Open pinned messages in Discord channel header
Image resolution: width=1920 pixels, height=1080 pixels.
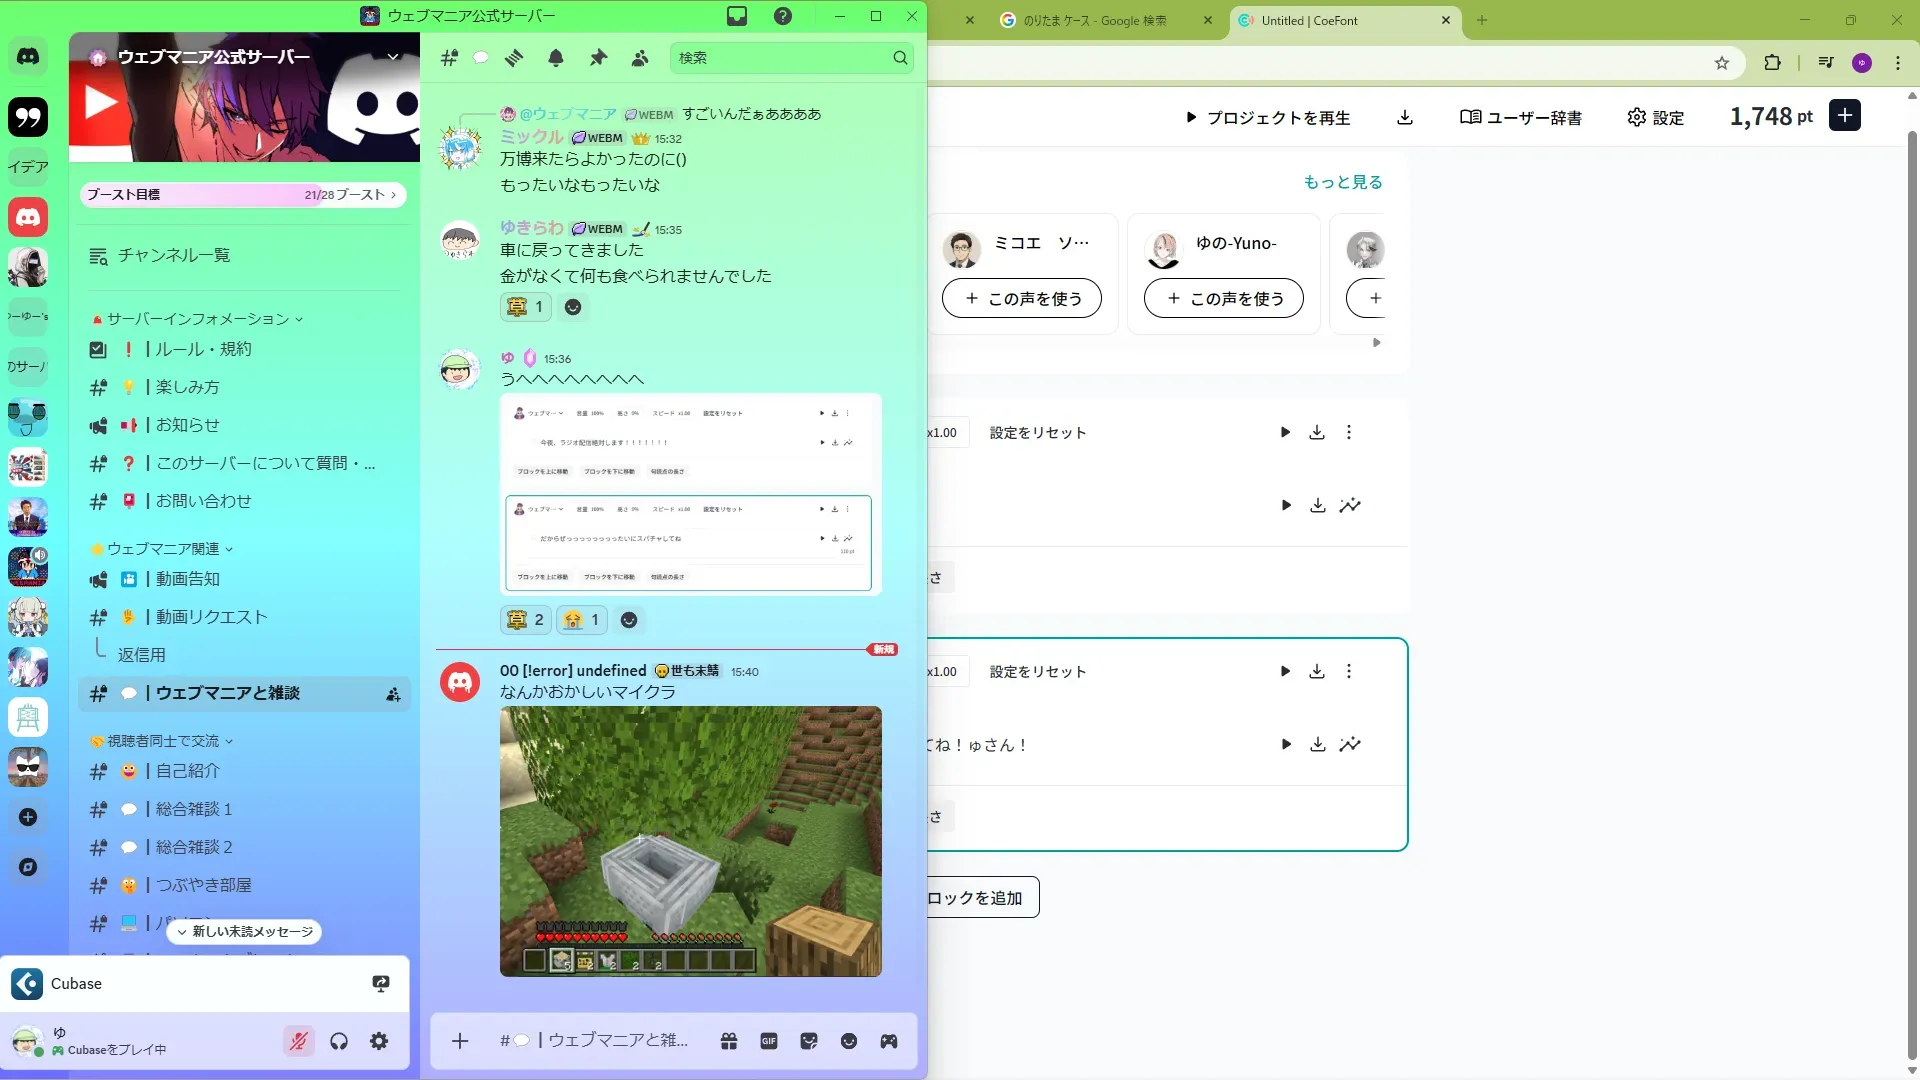point(598,58)
